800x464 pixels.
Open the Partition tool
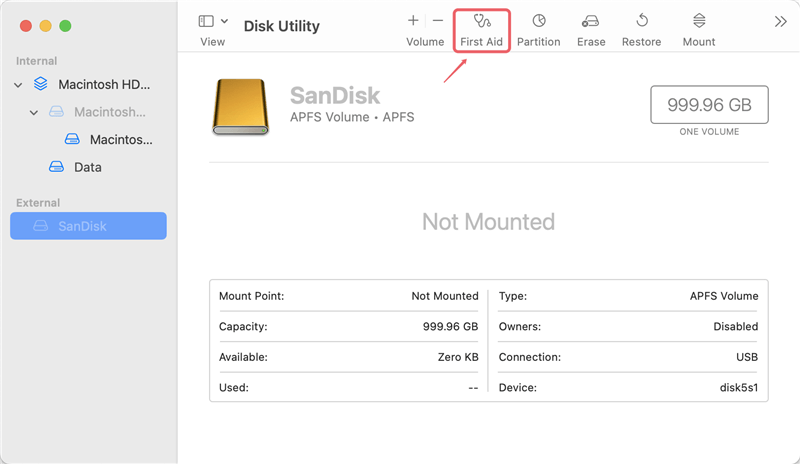tap(538, 30)
